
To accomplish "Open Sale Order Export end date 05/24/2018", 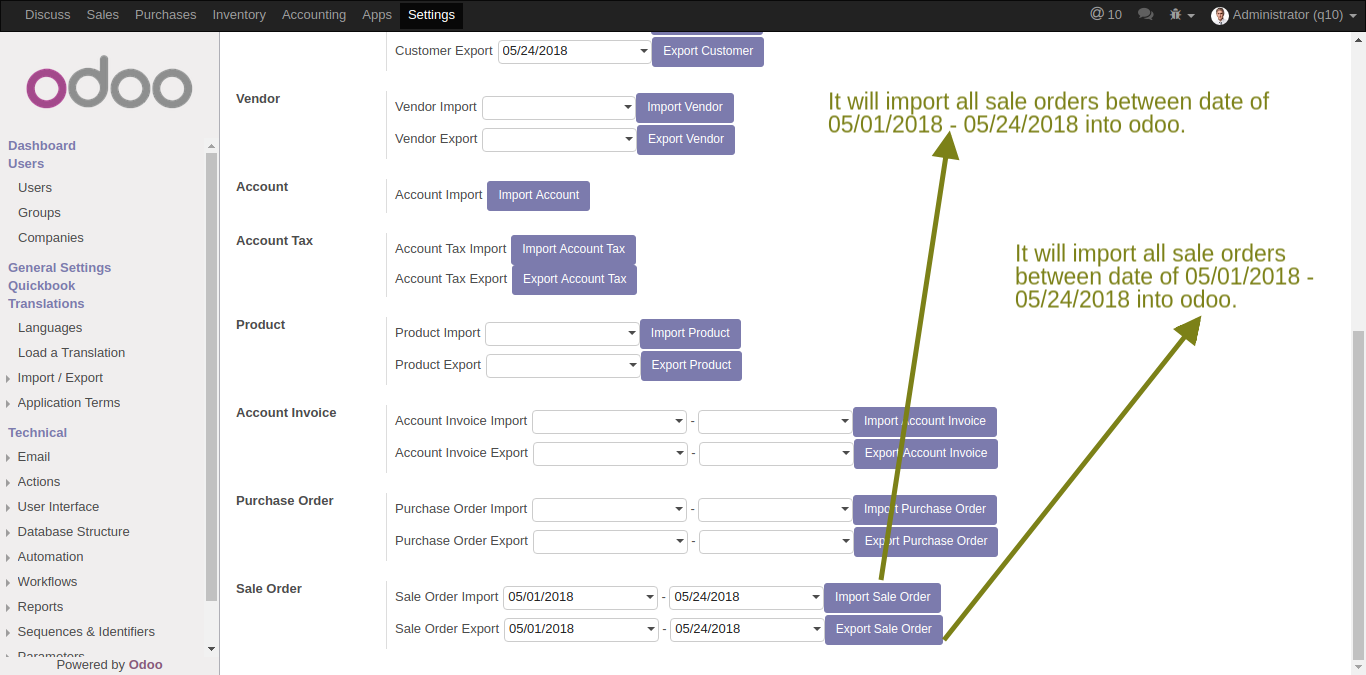I will point(747,629).
